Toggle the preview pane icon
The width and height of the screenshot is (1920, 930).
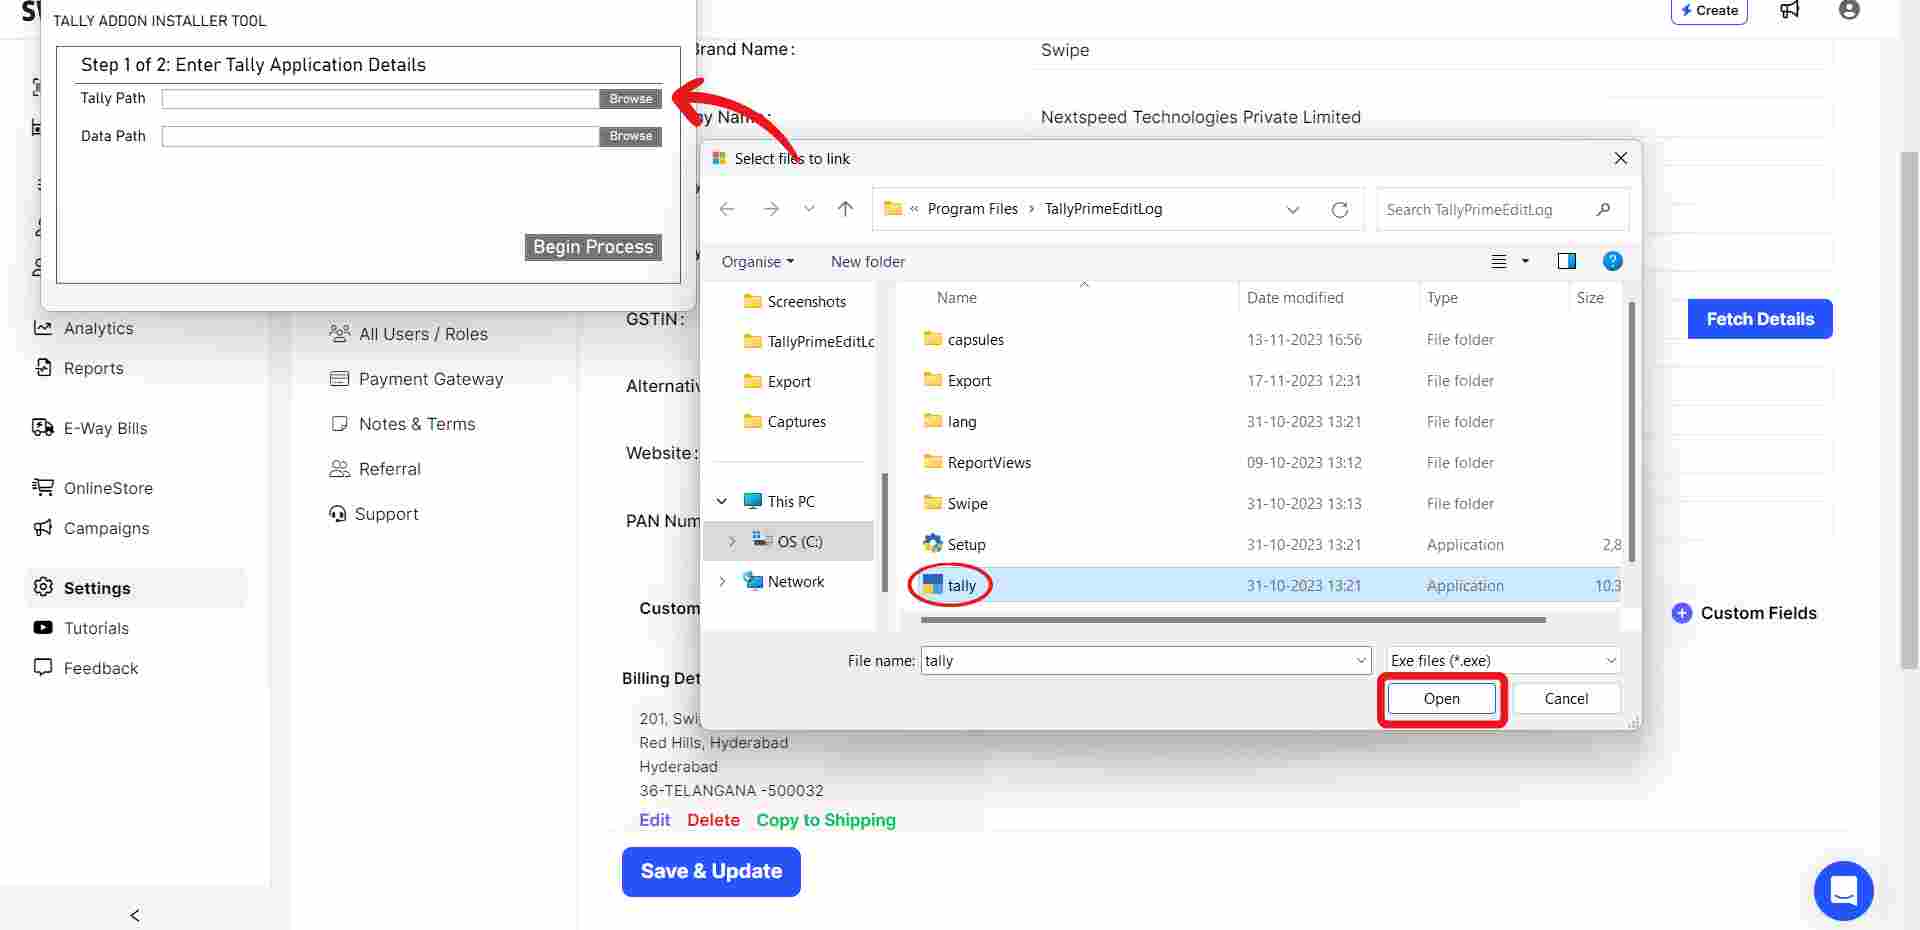(x=1567, y=261)
